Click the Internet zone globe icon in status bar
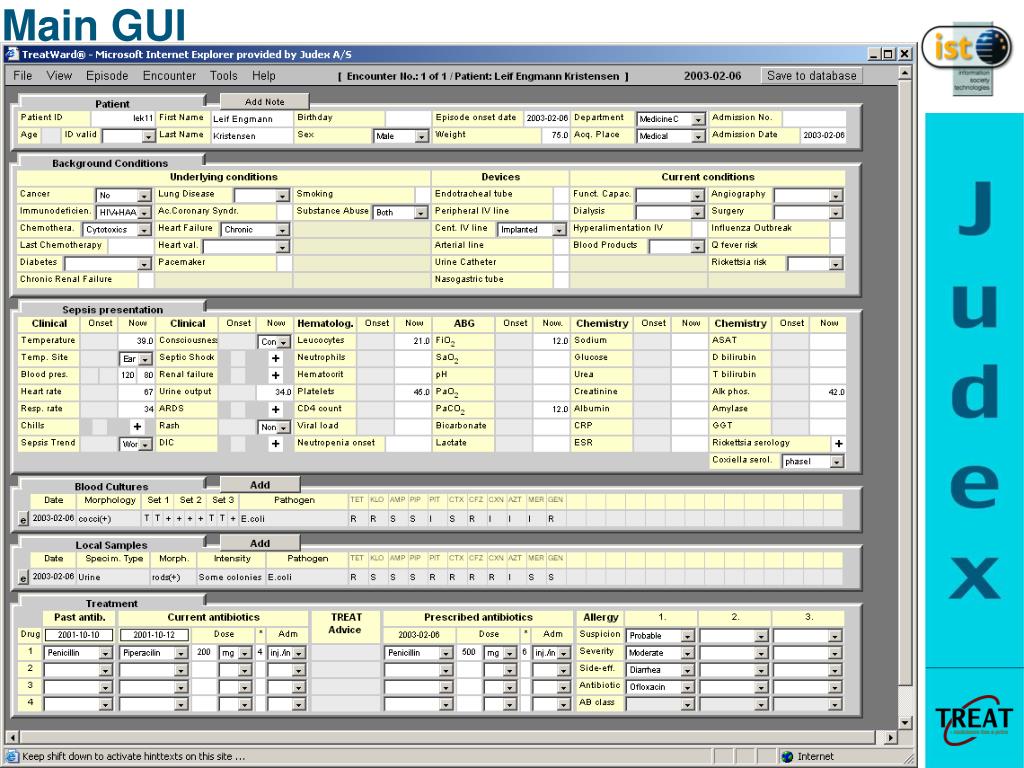Screen dimensions: 1024x768 [787, 756]
